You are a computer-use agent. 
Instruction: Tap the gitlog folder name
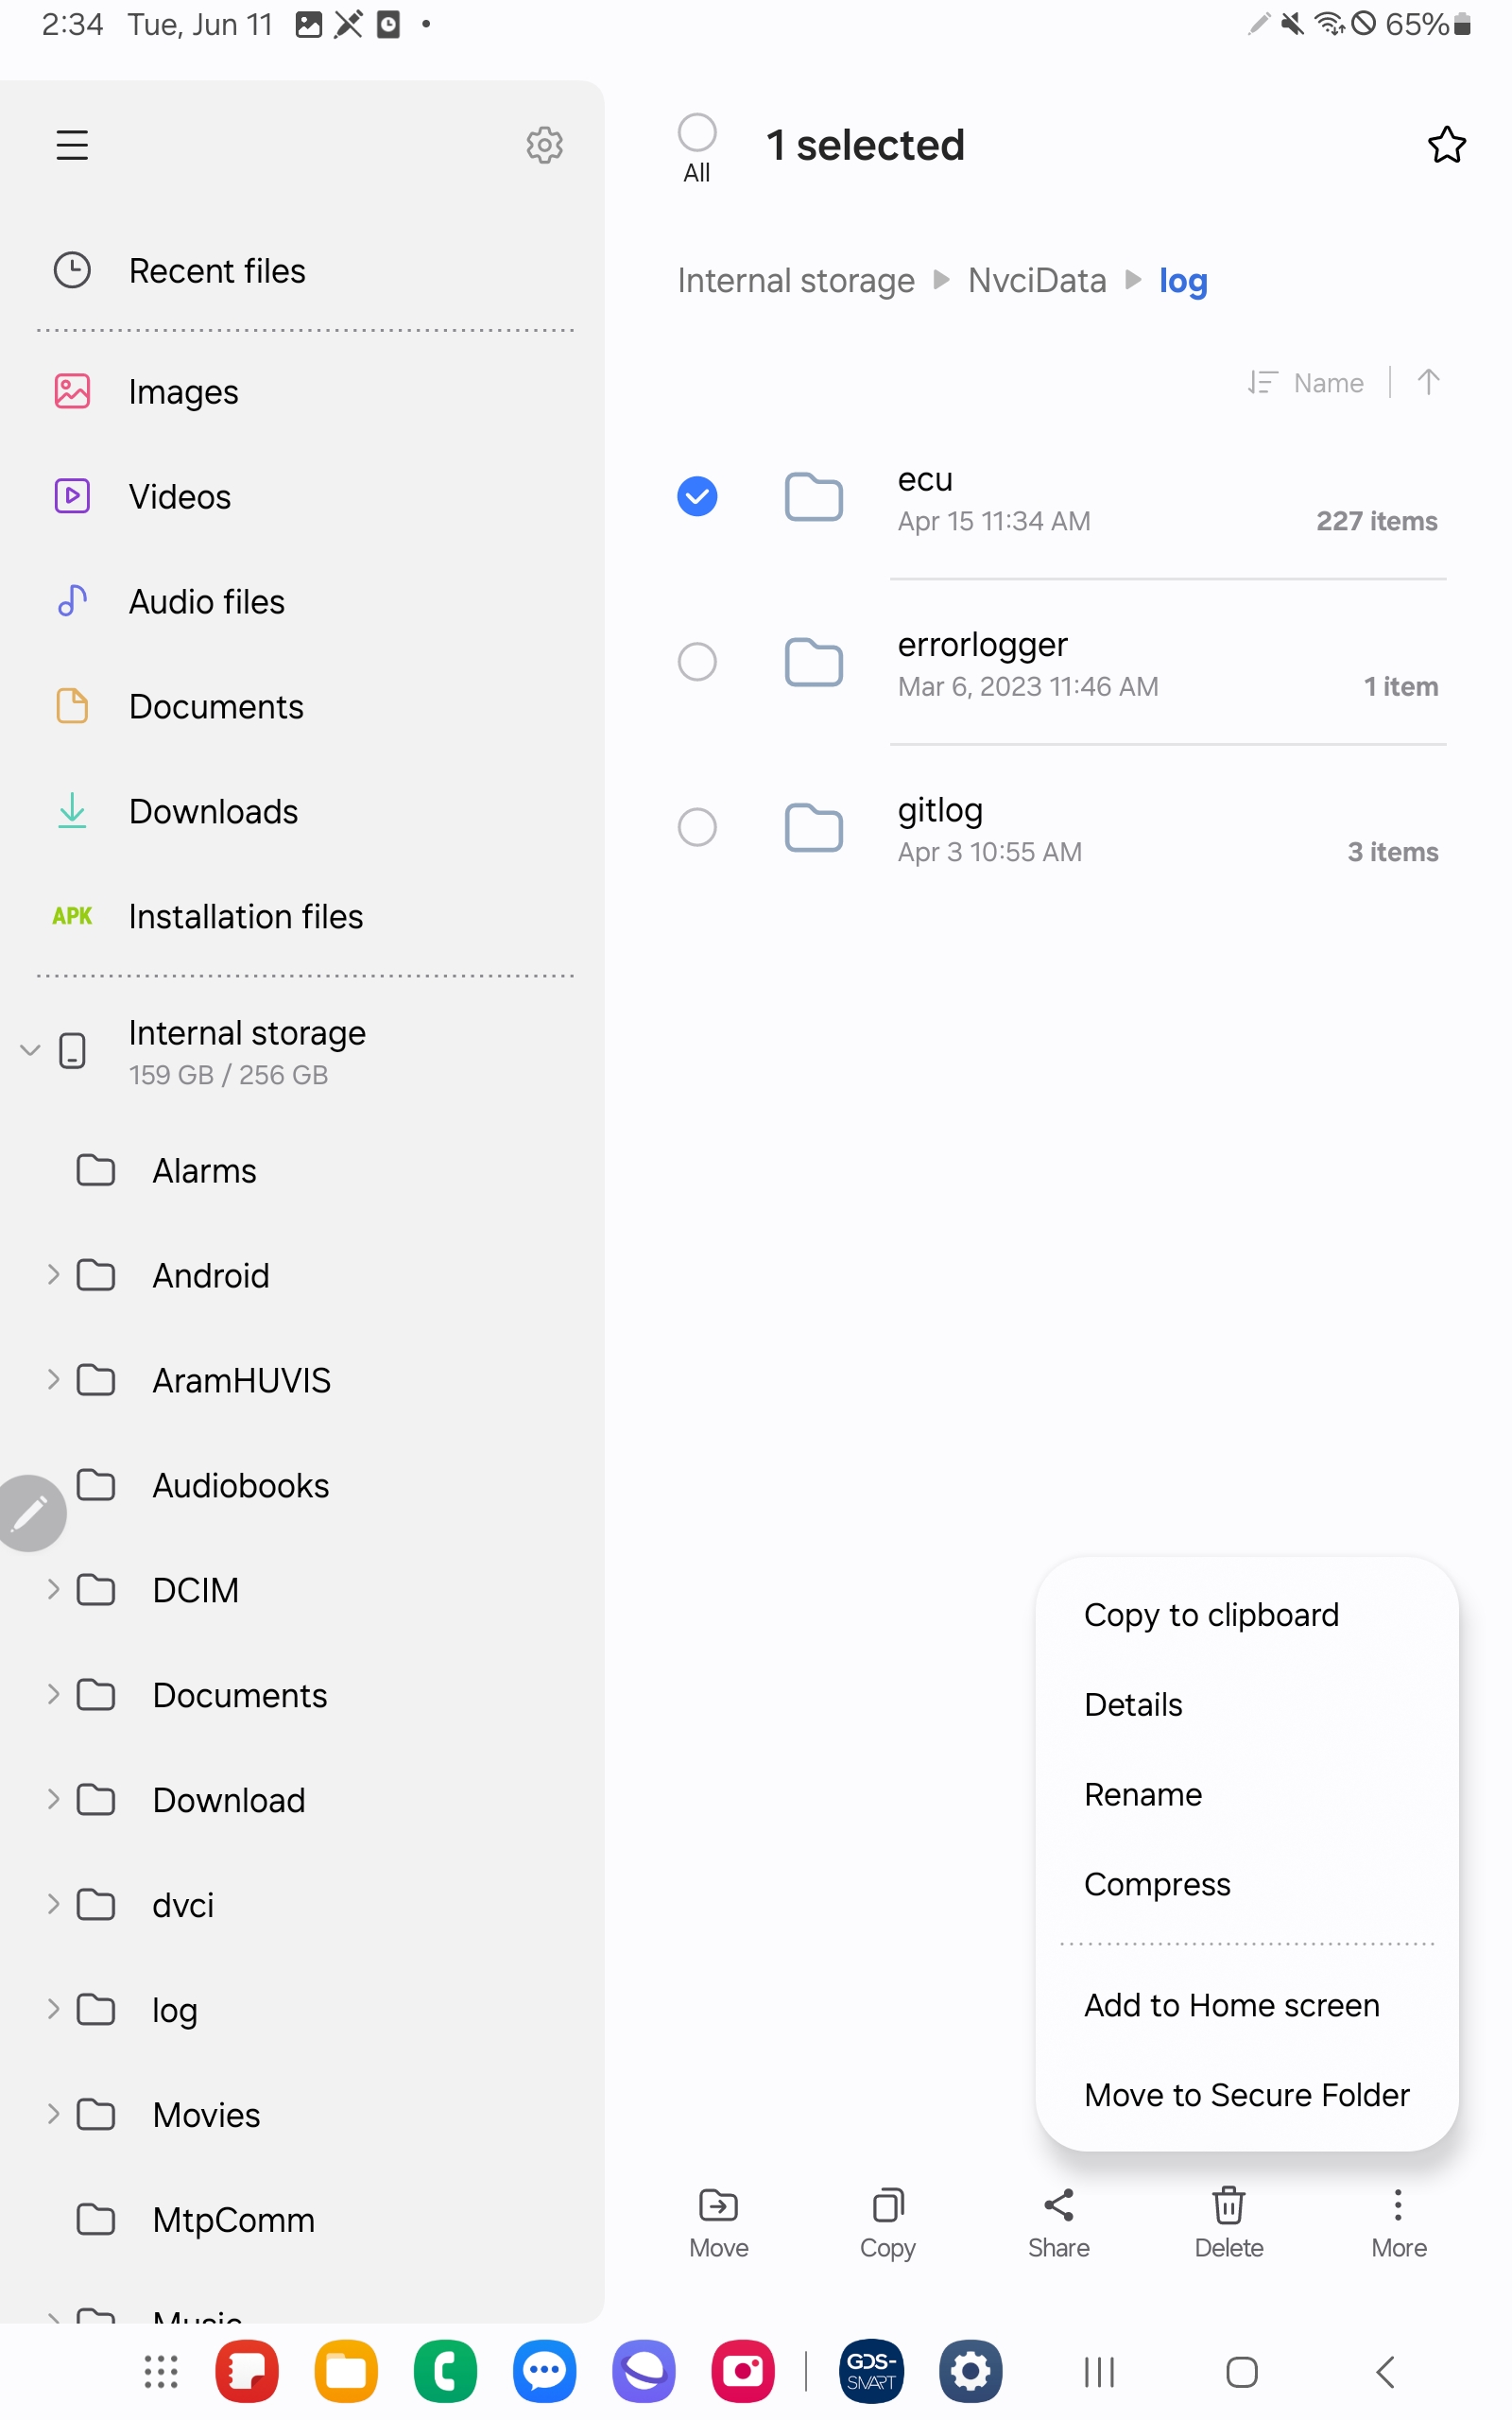coord(940,810)
